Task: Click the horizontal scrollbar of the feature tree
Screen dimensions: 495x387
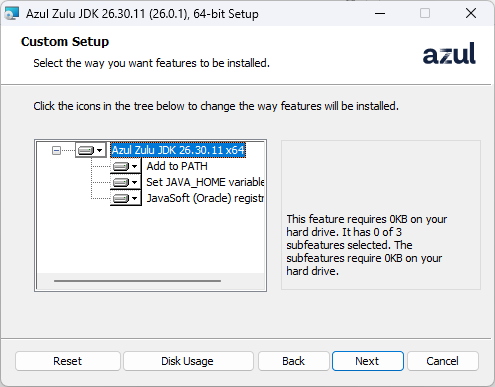Action: pos(137,281)
